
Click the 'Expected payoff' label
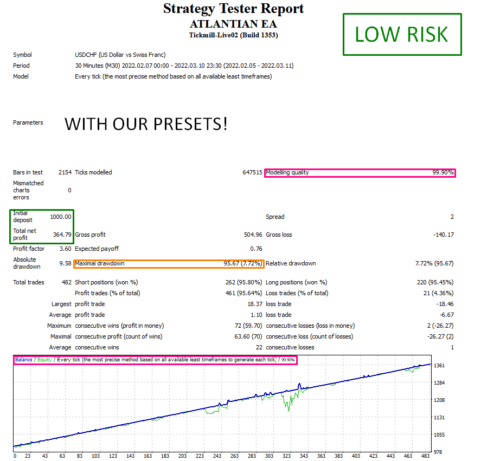(97, 249)
